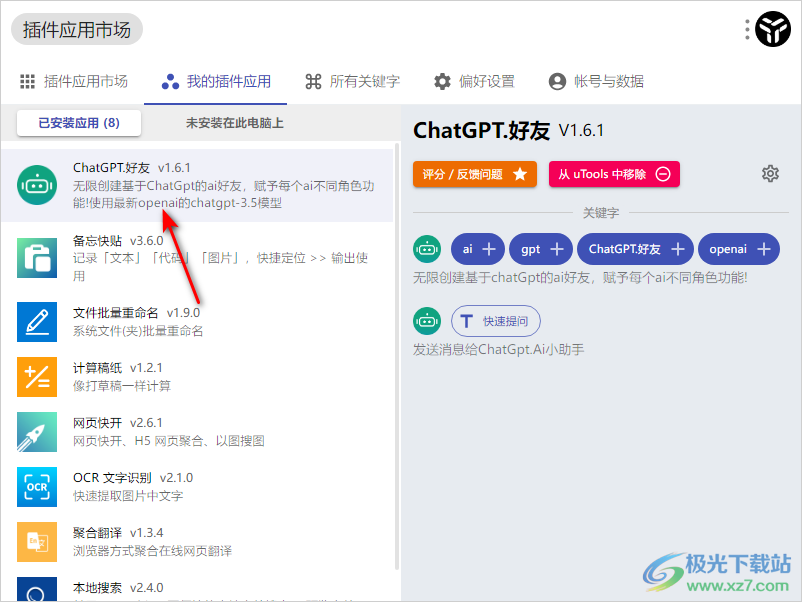The width and height of the screenshot is (802, 602).
Task: Select 聚合翻译 v1.3.4 plugin entry
Action: [x=197, y=542]
